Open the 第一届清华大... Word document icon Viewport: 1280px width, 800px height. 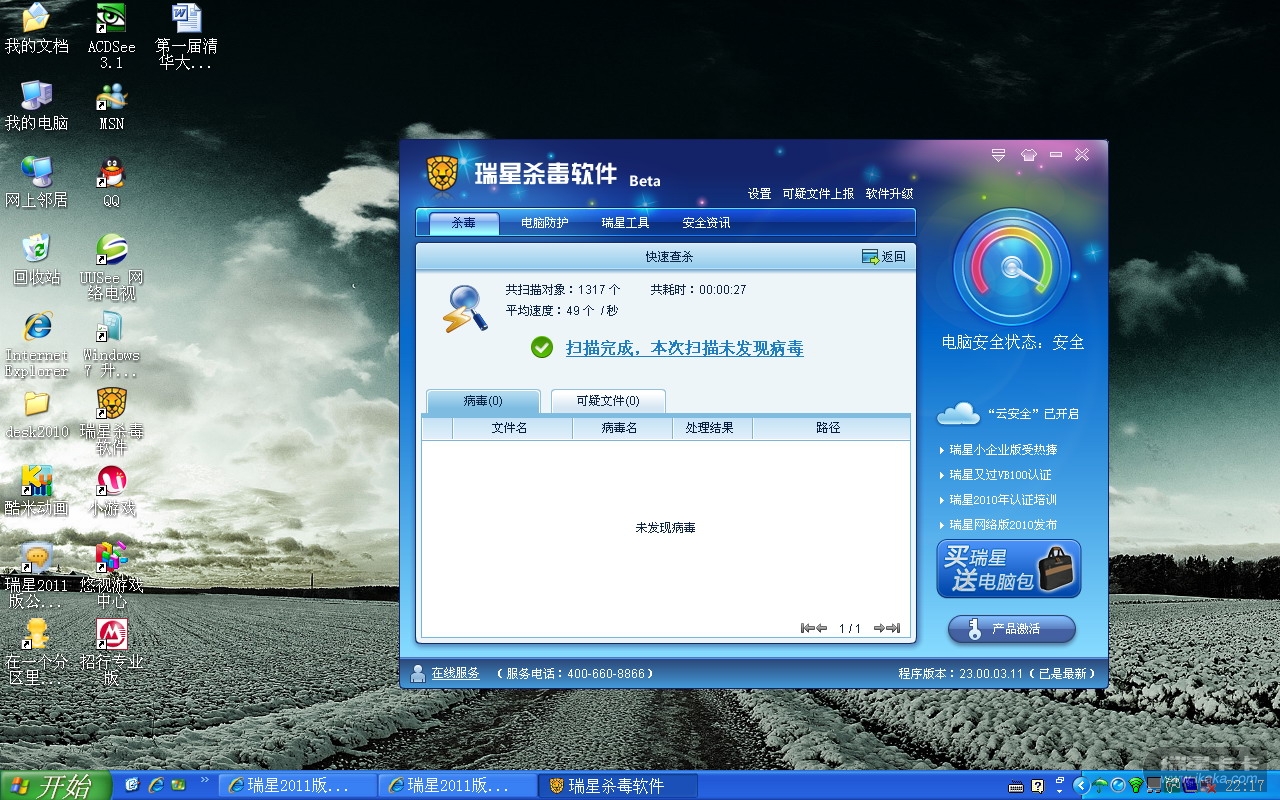[x=186, y=36]
